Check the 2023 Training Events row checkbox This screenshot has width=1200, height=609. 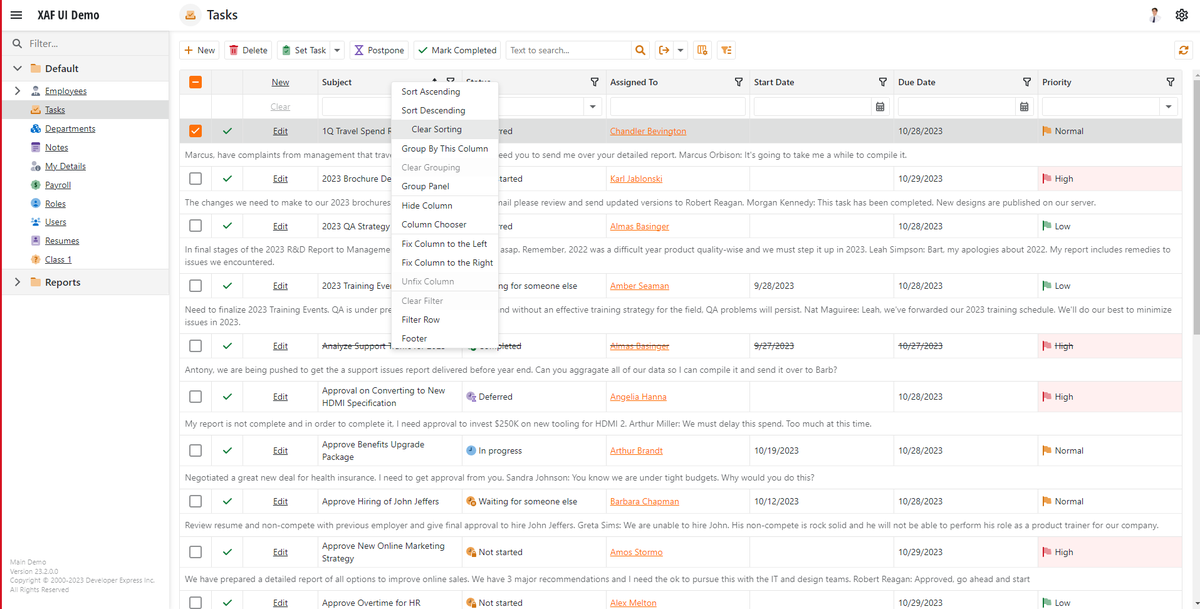pos(195,285)
